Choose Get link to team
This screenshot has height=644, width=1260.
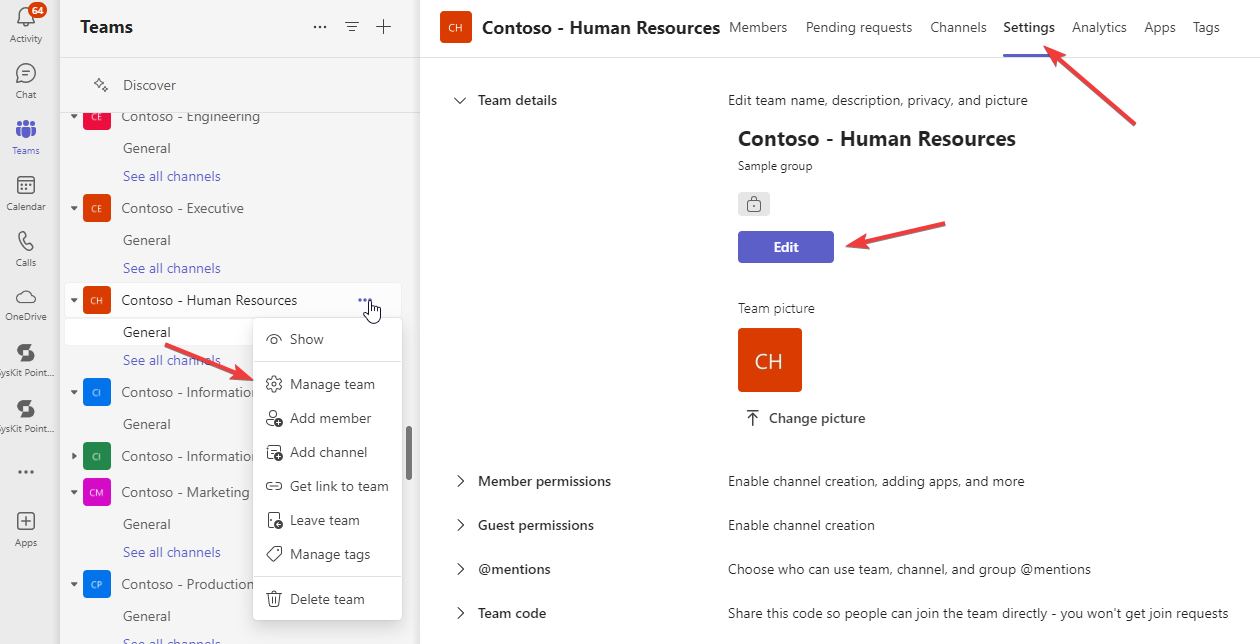(x=327, y=486)
